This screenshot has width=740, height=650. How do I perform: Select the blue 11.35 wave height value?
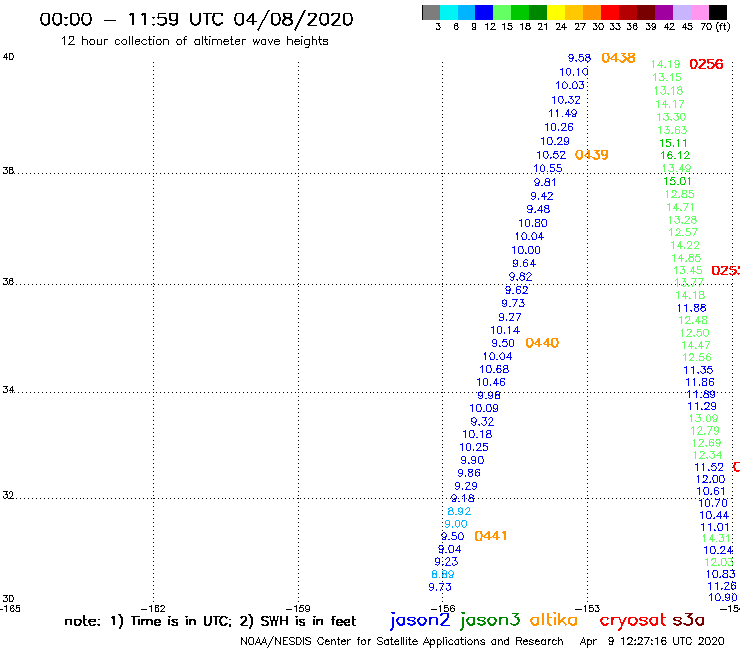tap(698, 370)
